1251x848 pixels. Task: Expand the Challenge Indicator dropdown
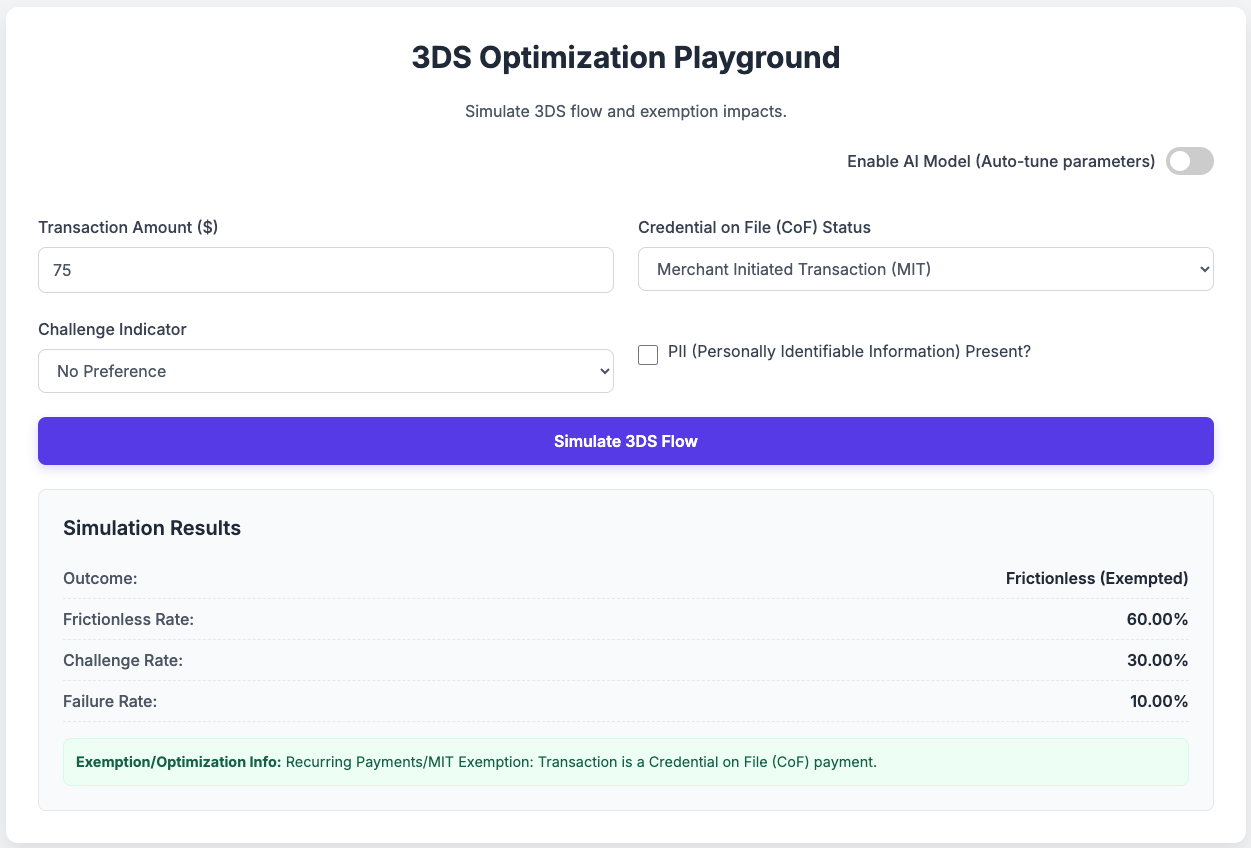[x=325, y=371]
